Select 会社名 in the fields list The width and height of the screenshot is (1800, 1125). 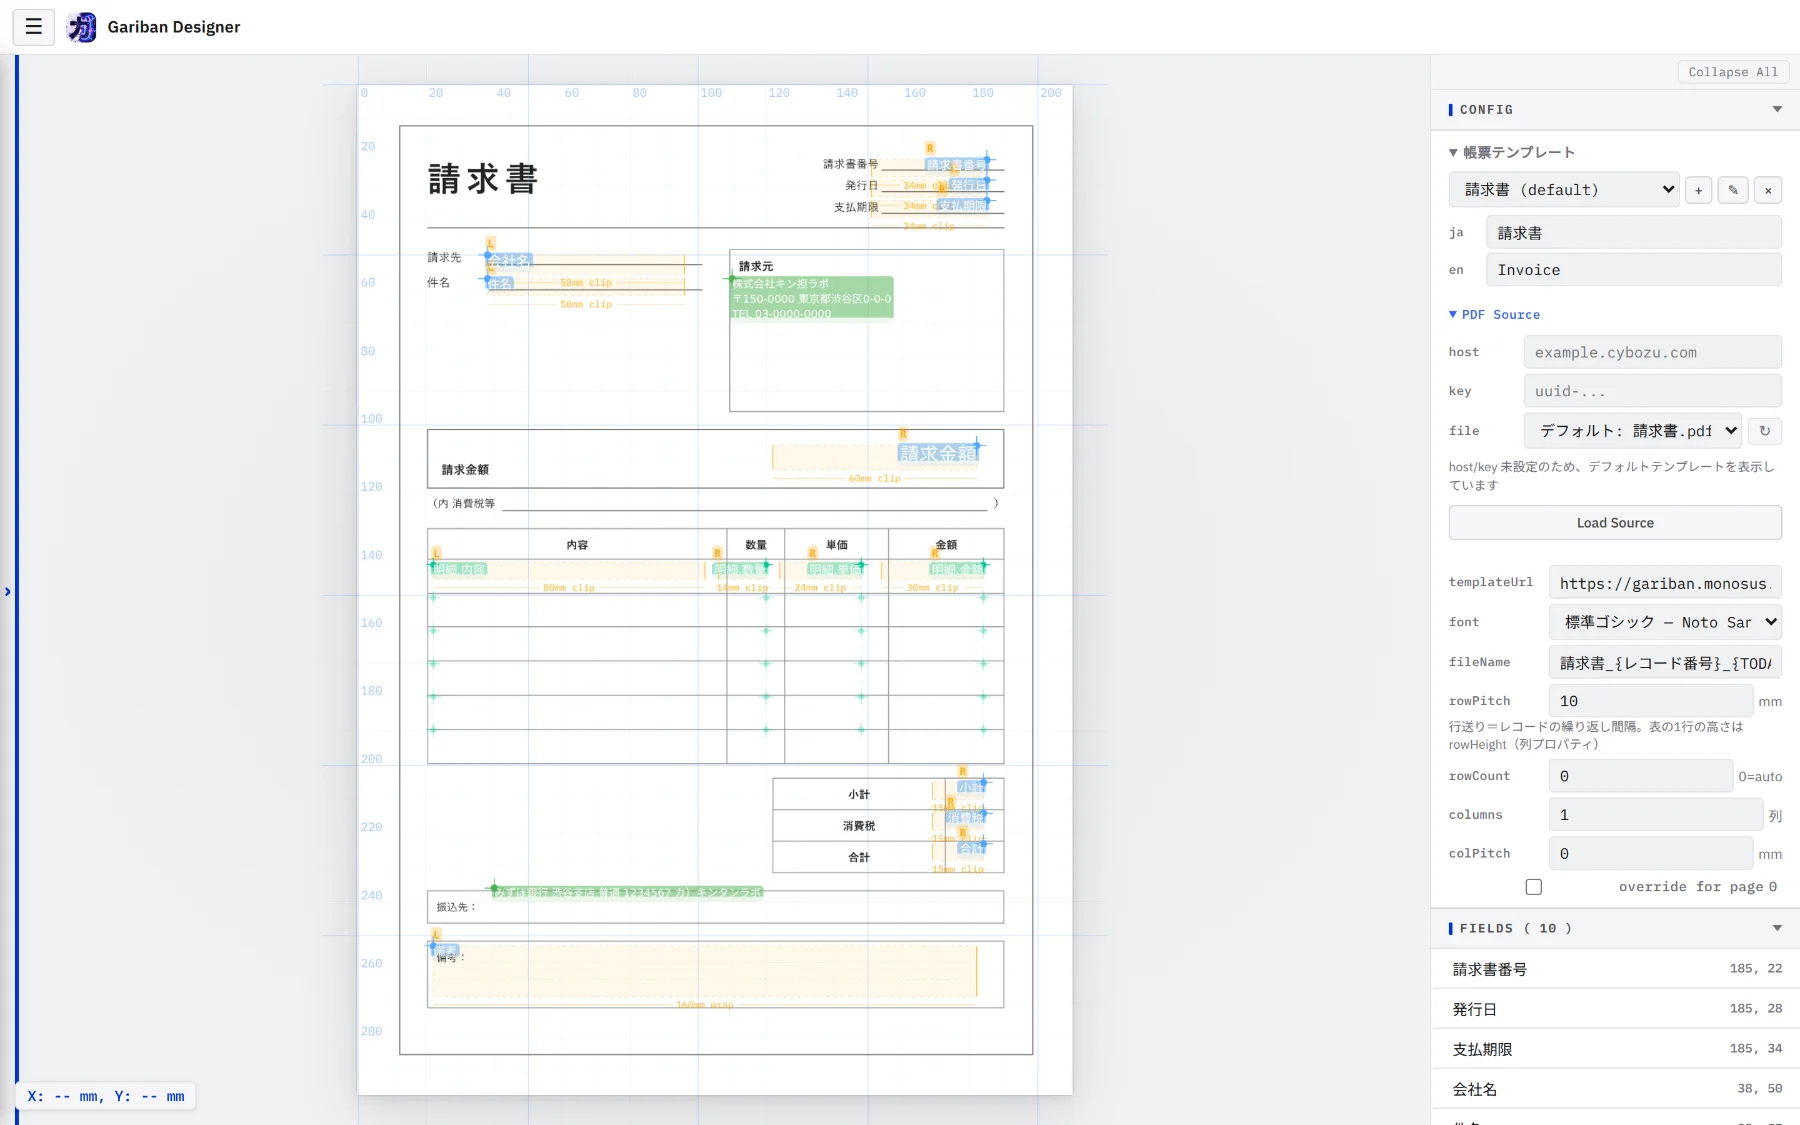(x=1615, y=1089)
